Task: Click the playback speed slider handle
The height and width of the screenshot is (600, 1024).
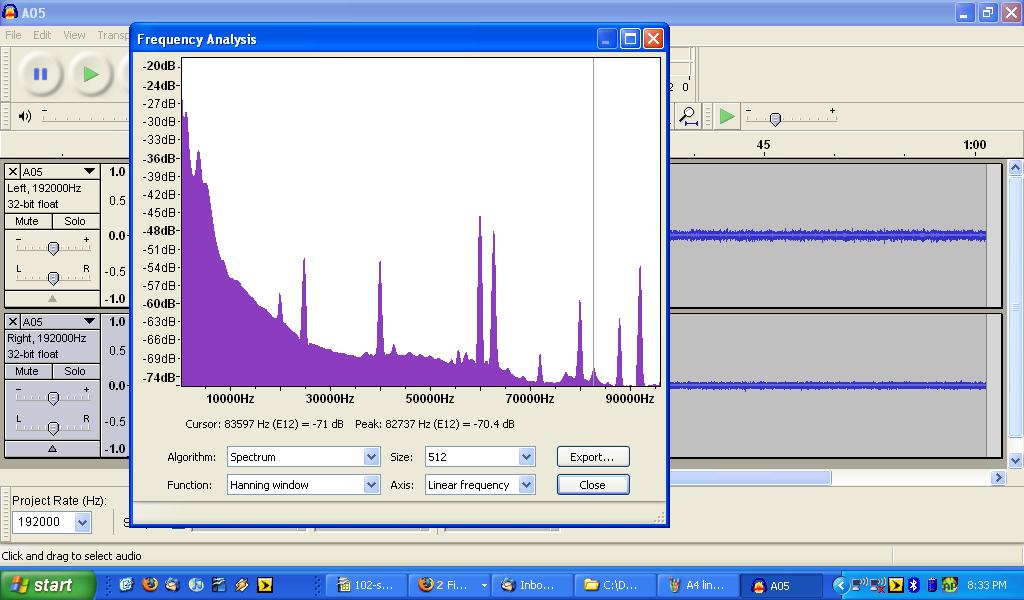Action: [774, 119]
